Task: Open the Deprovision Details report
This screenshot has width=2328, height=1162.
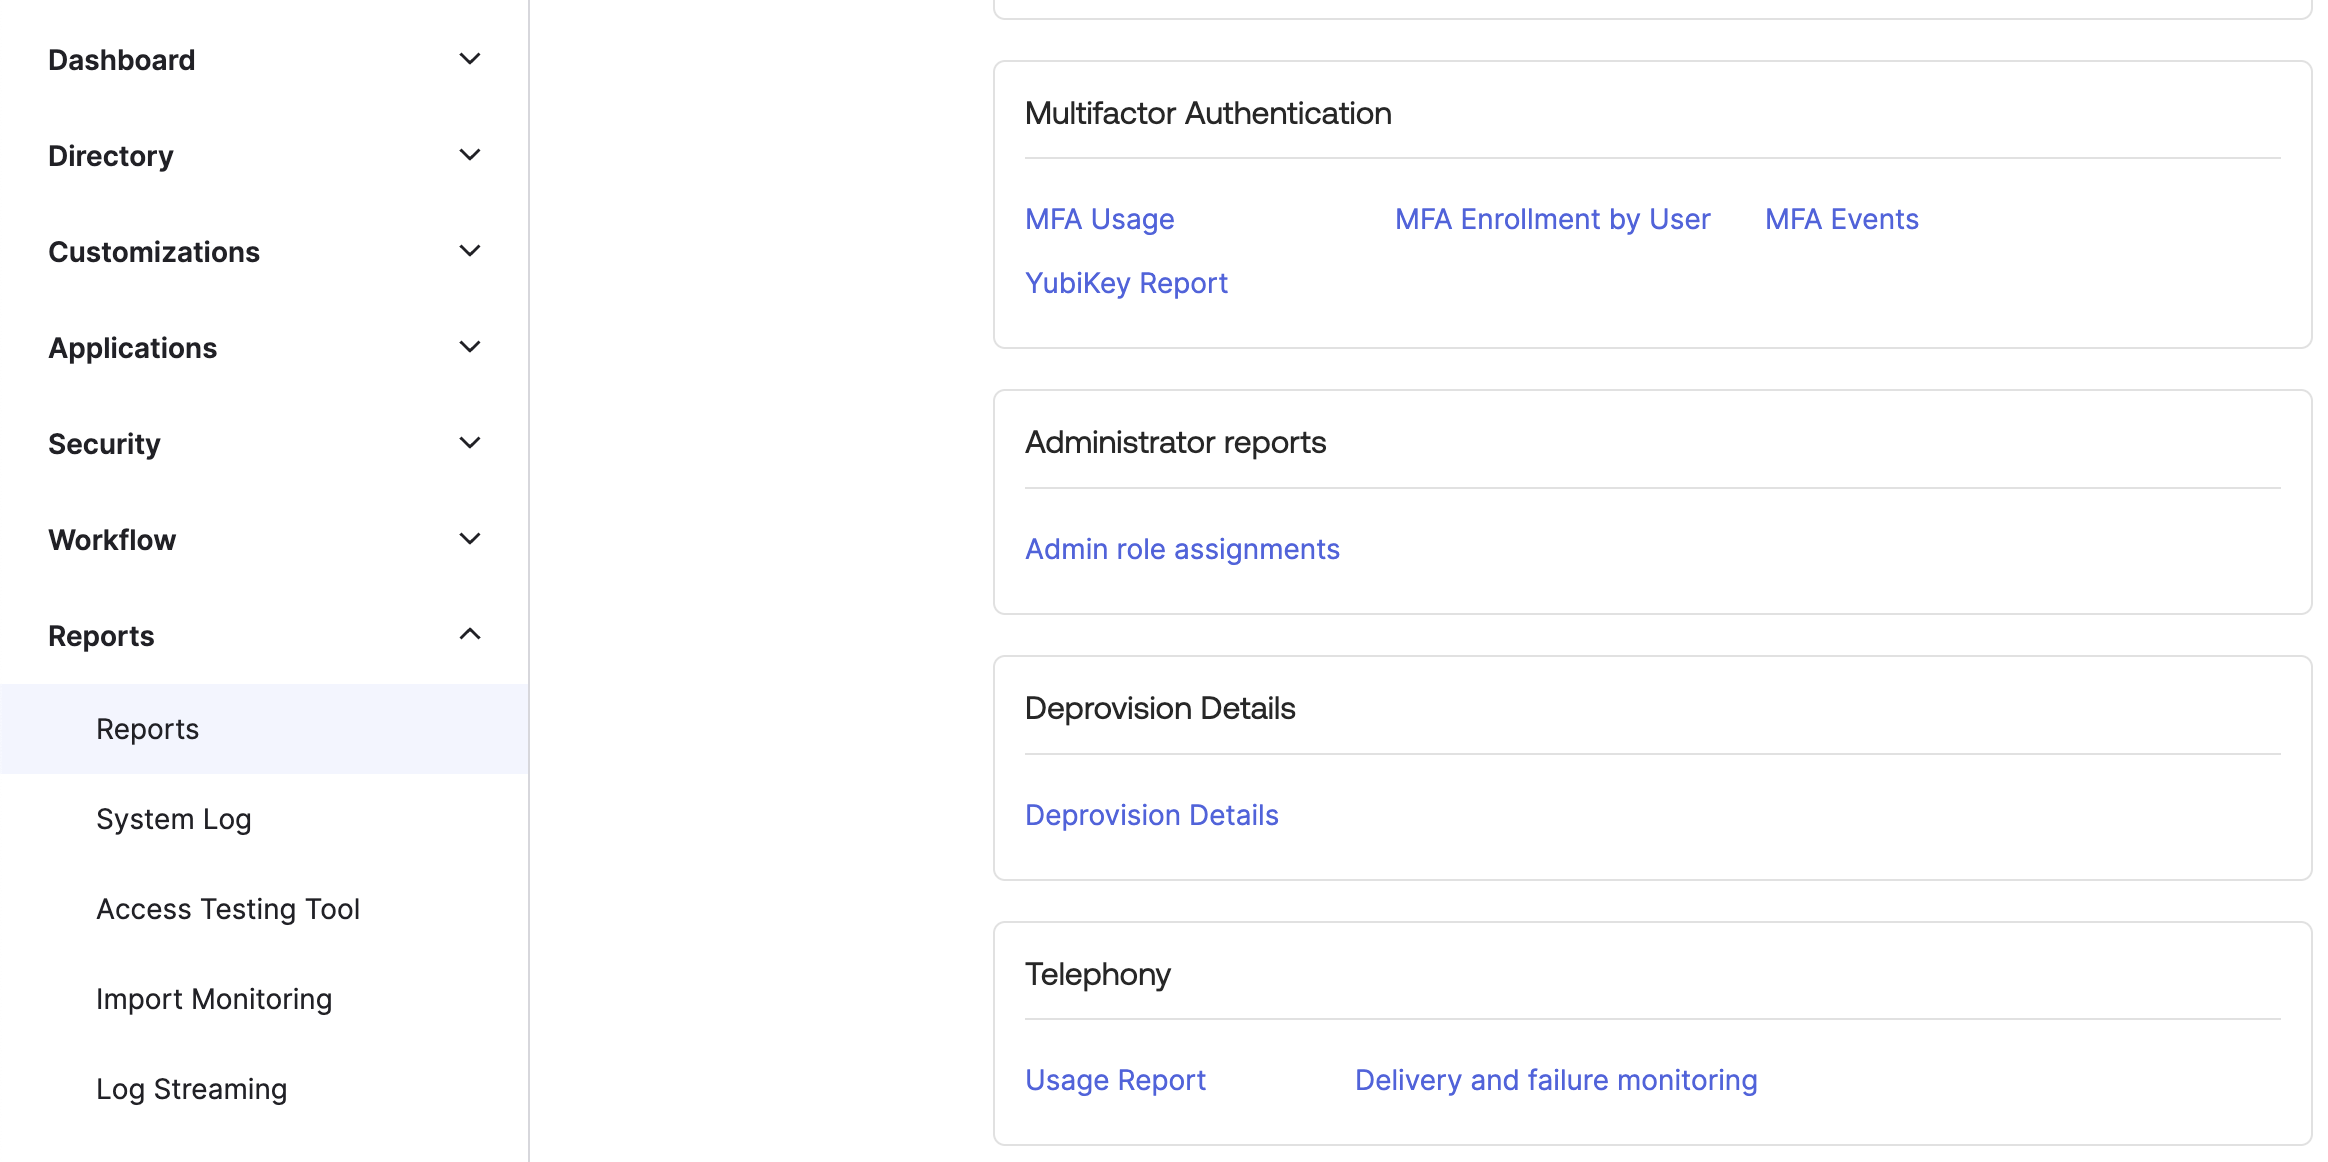Action: pos(1151,814)
